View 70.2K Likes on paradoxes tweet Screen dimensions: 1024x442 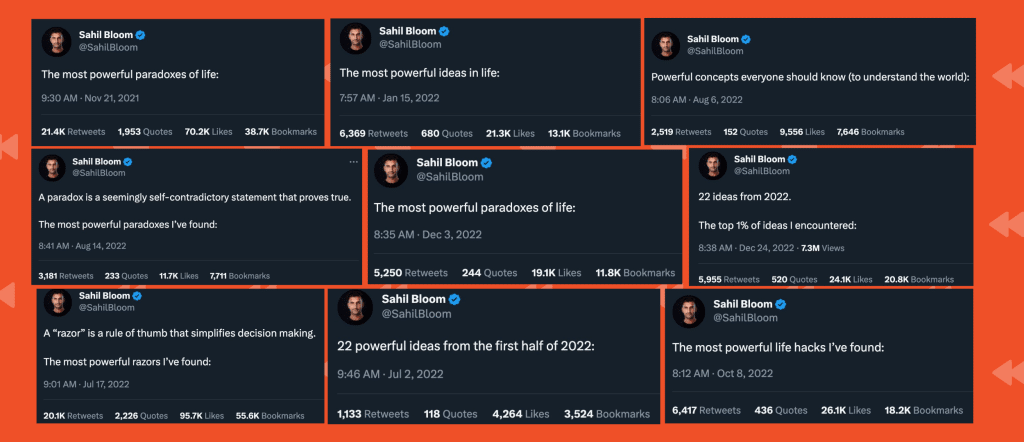(208, 132)
